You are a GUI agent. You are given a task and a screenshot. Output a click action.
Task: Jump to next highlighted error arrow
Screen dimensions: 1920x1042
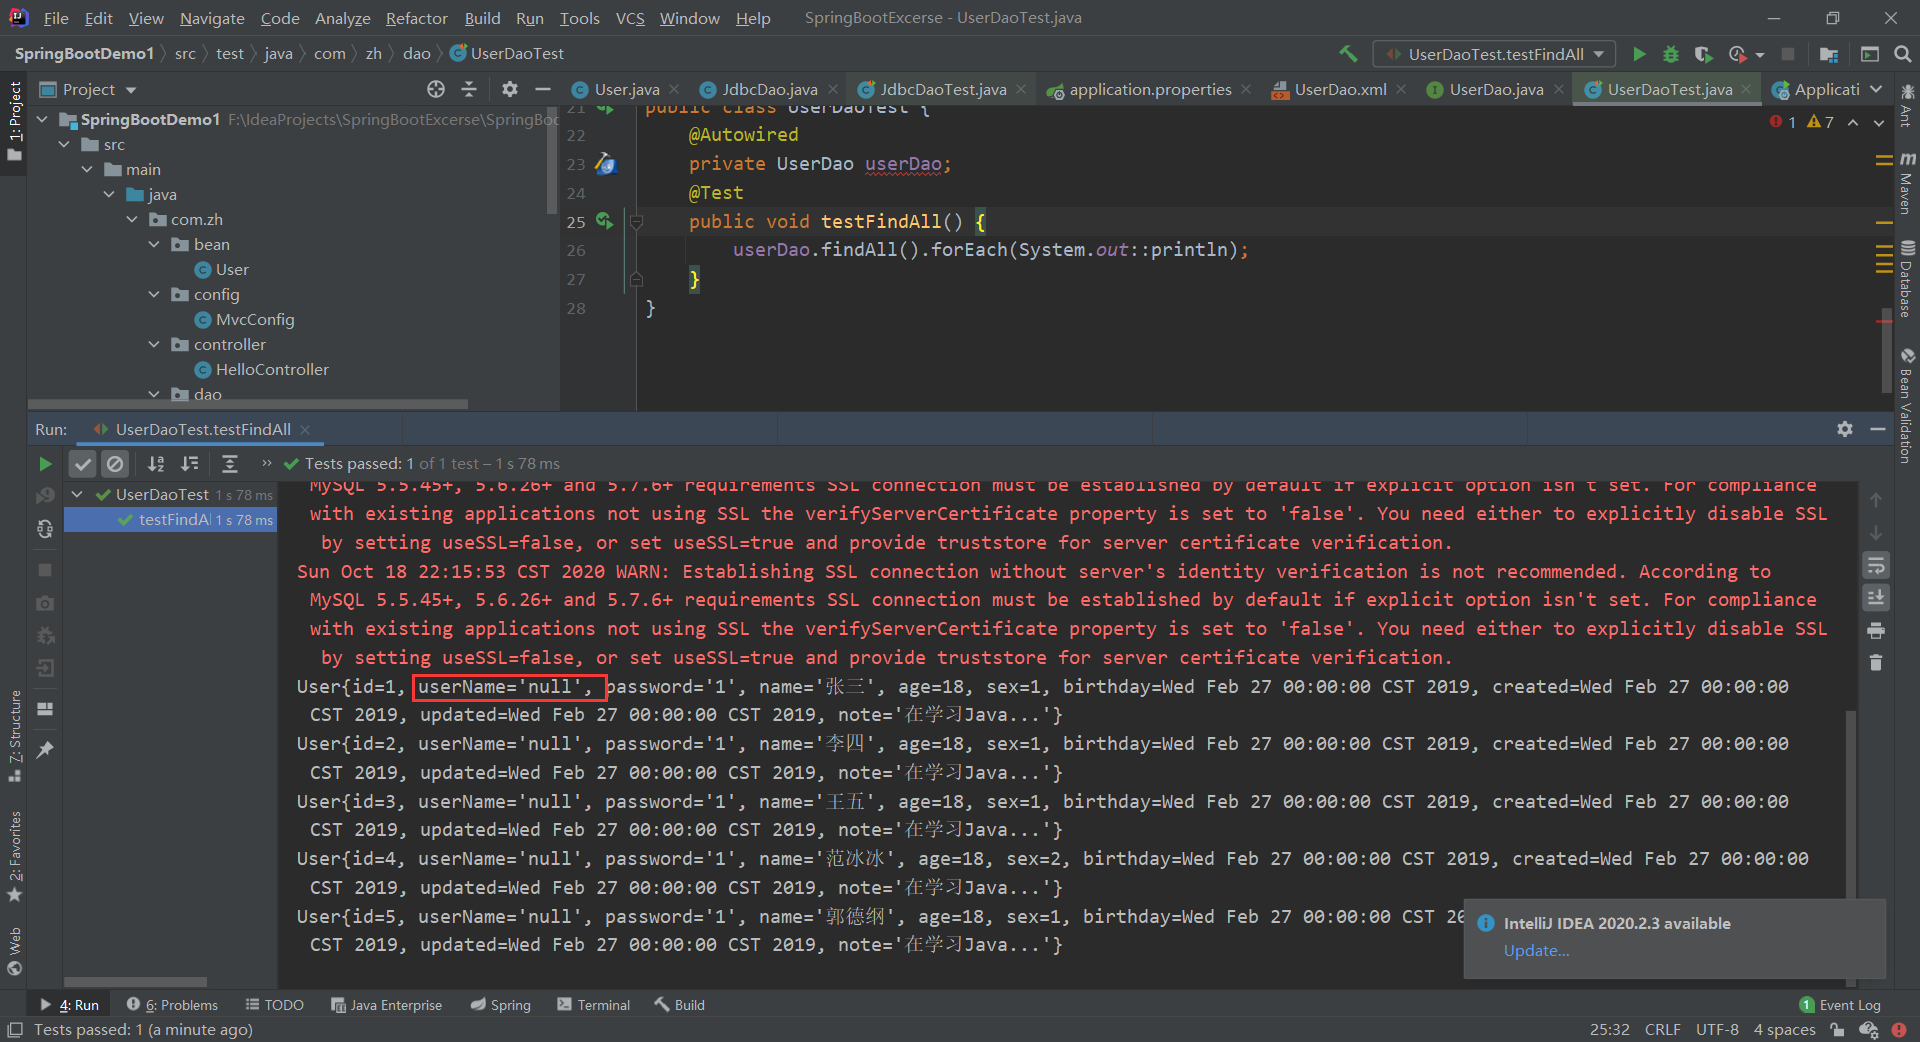pos(1879,122)
